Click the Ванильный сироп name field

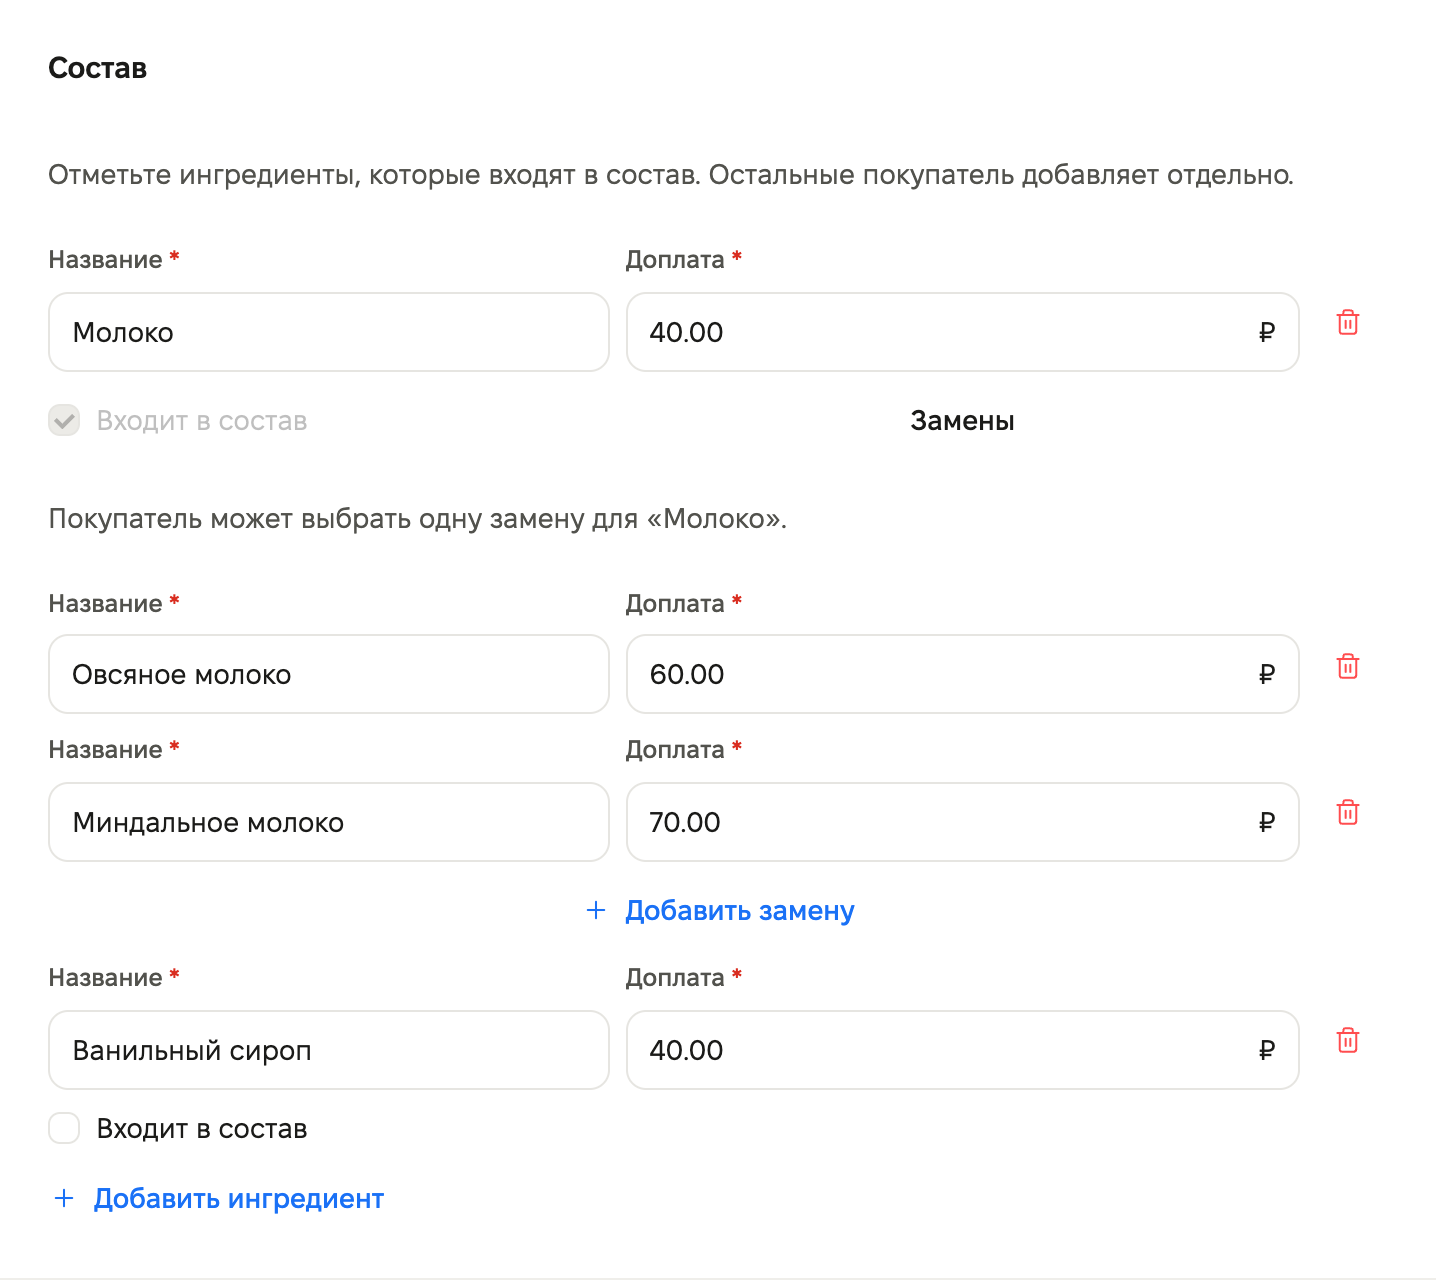329,1050
